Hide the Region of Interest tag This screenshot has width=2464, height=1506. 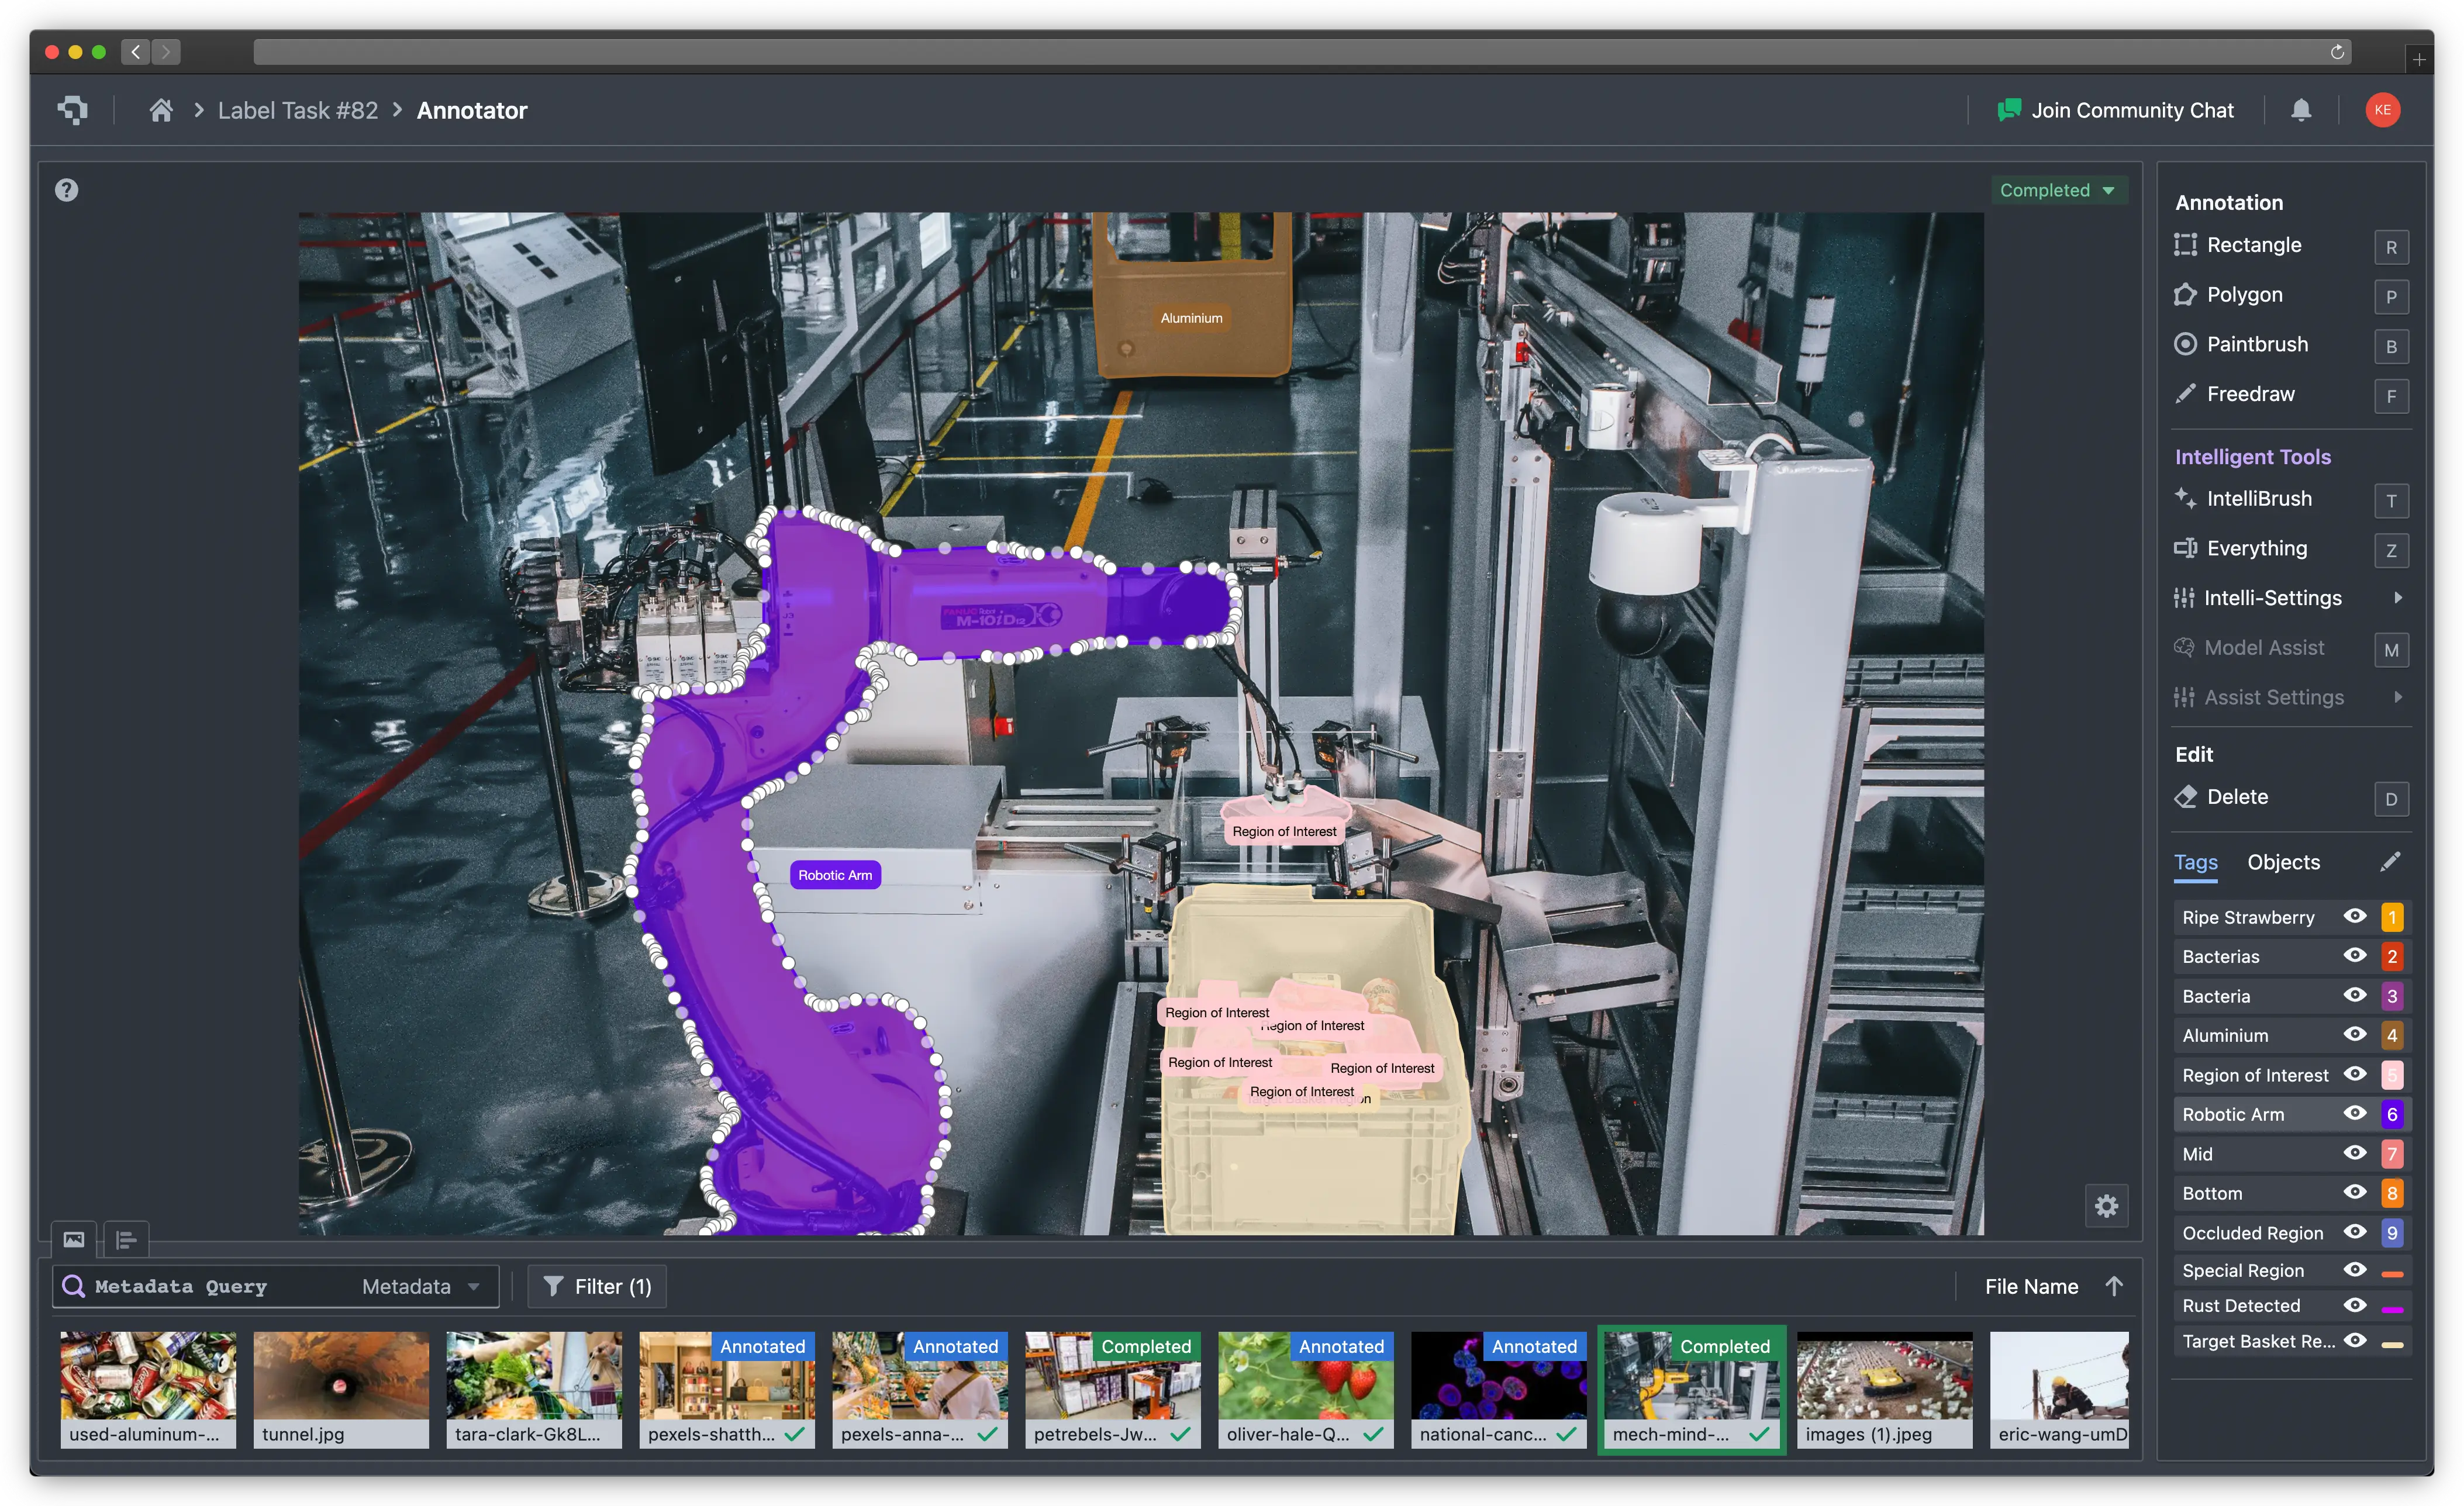2355,1074
